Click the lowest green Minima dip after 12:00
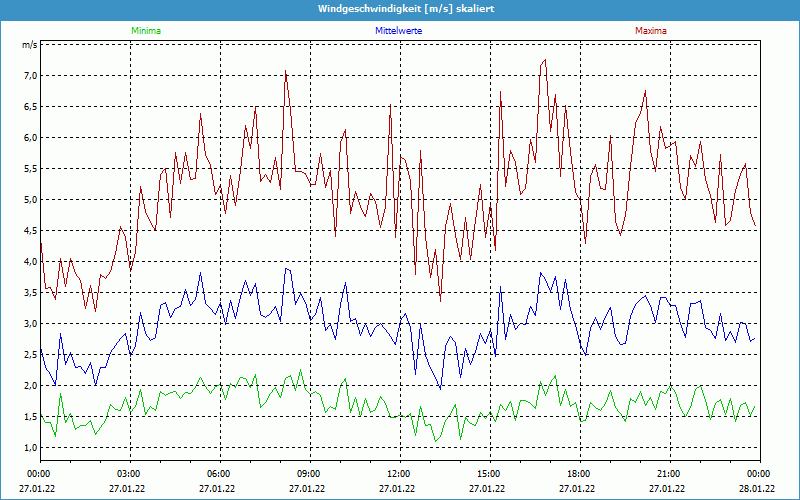The width and height of the screenshot is (800, 500). click(435, 440)
